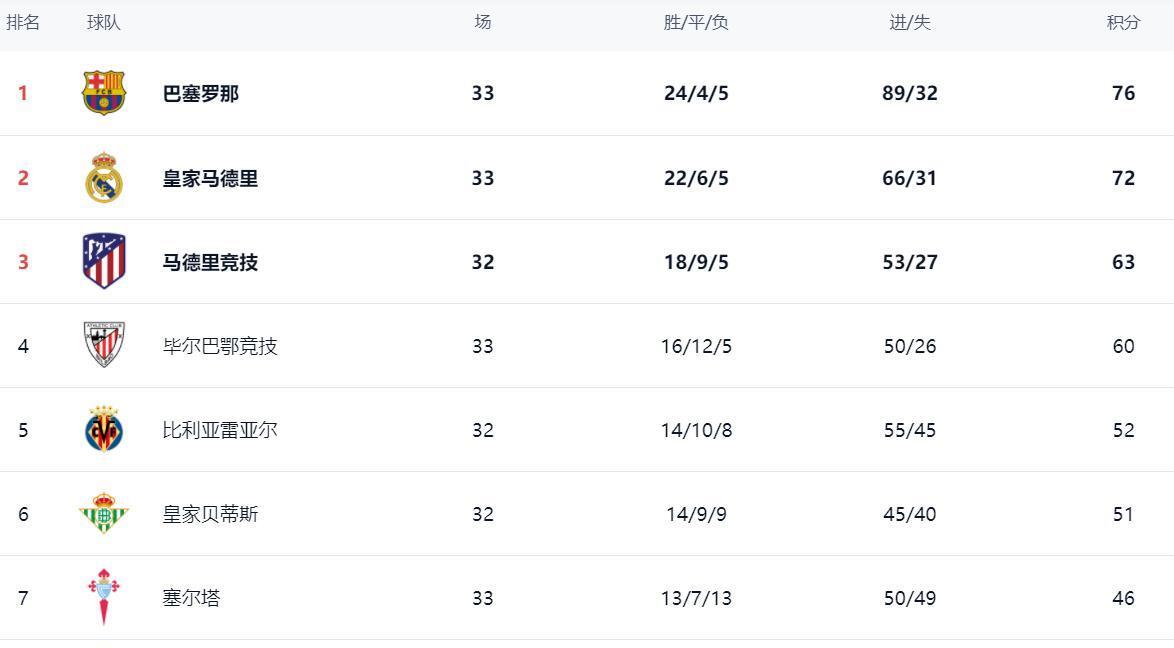Click the Celta Vigo crest icon
The width and height of the screenshot is (1174, 648).
tap(104, 596)
